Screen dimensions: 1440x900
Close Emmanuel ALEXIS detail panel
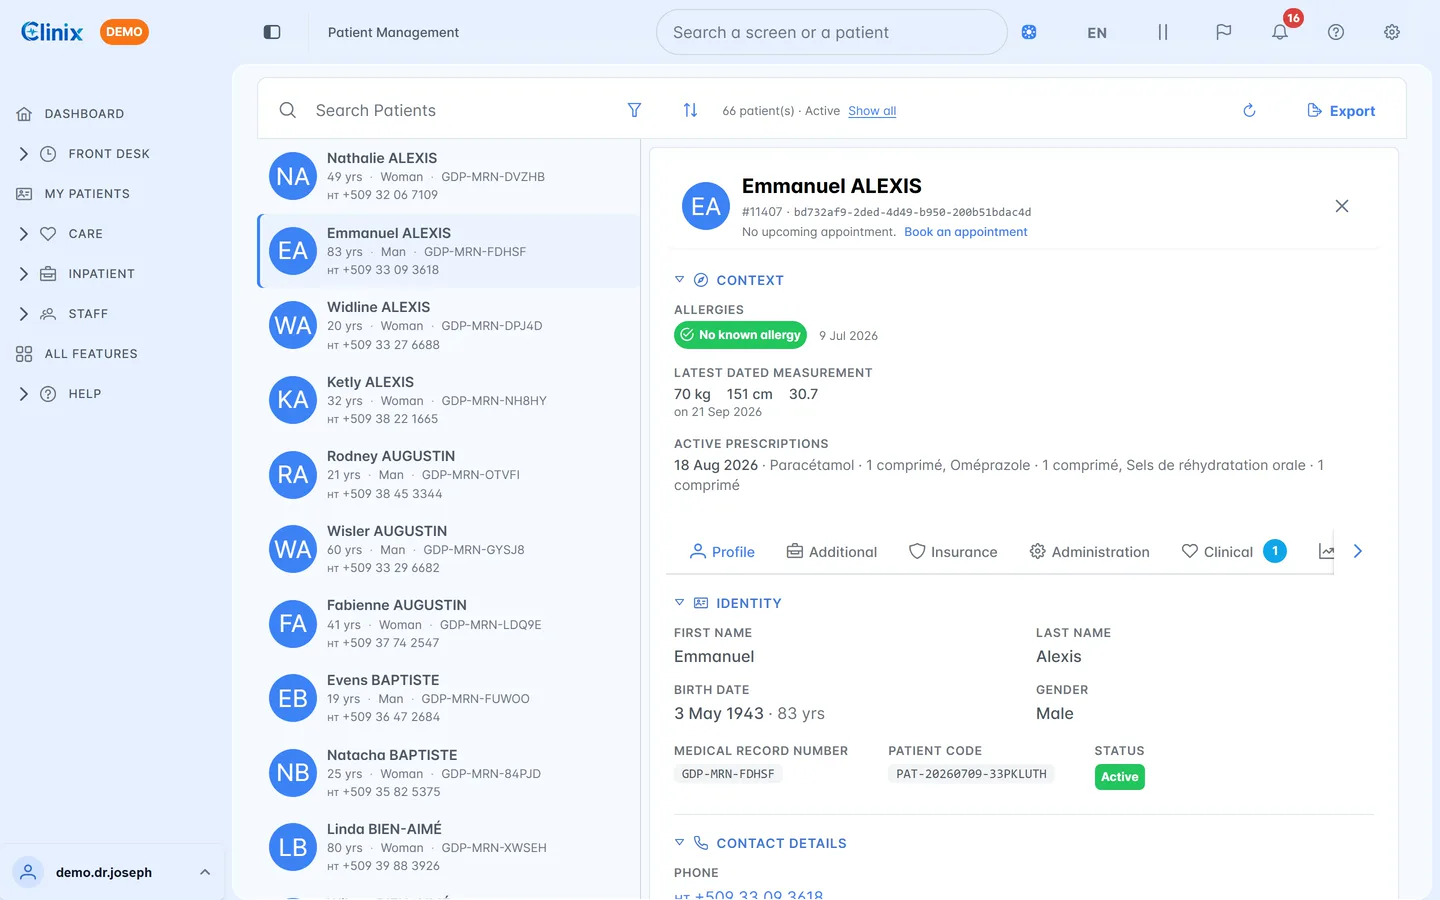(x=1342, y=206)
